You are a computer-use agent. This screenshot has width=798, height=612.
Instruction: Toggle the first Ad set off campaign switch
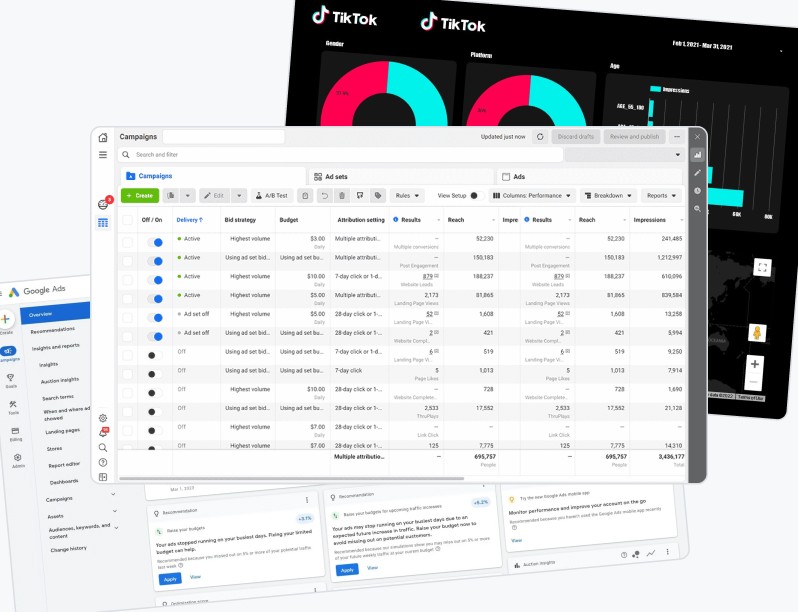tap(155, 317)
